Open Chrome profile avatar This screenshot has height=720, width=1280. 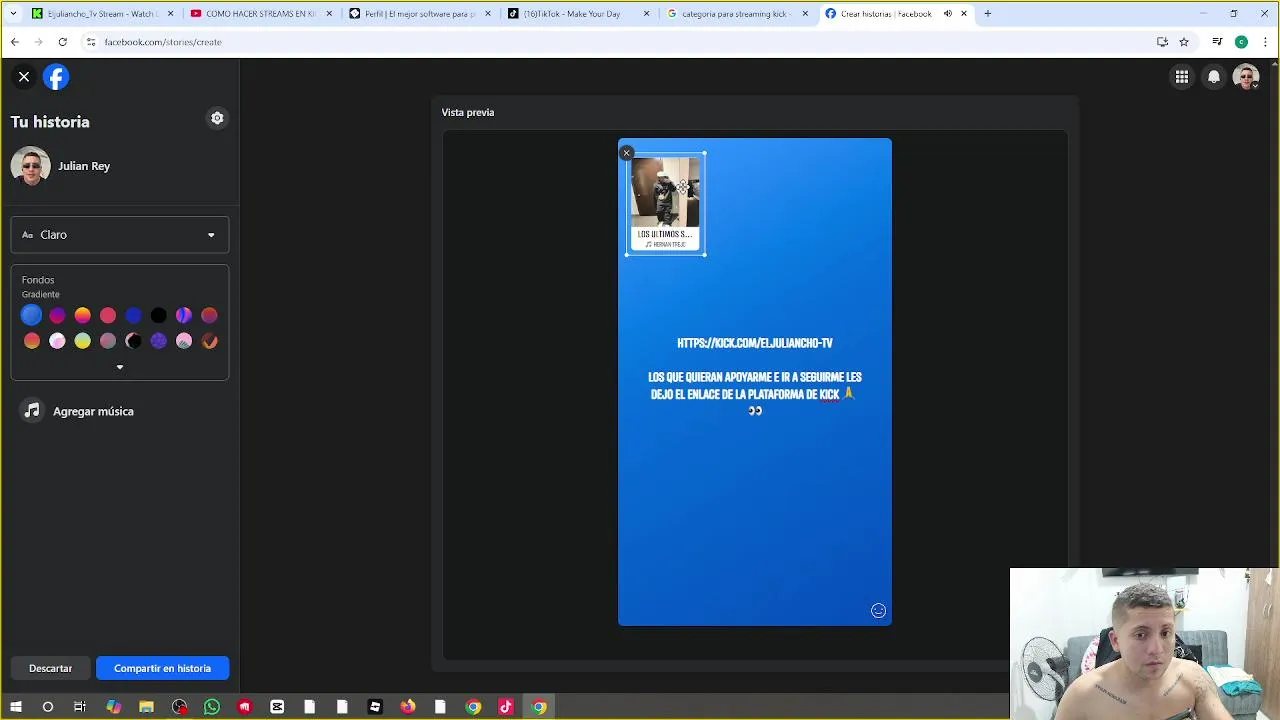point(1241,42)
